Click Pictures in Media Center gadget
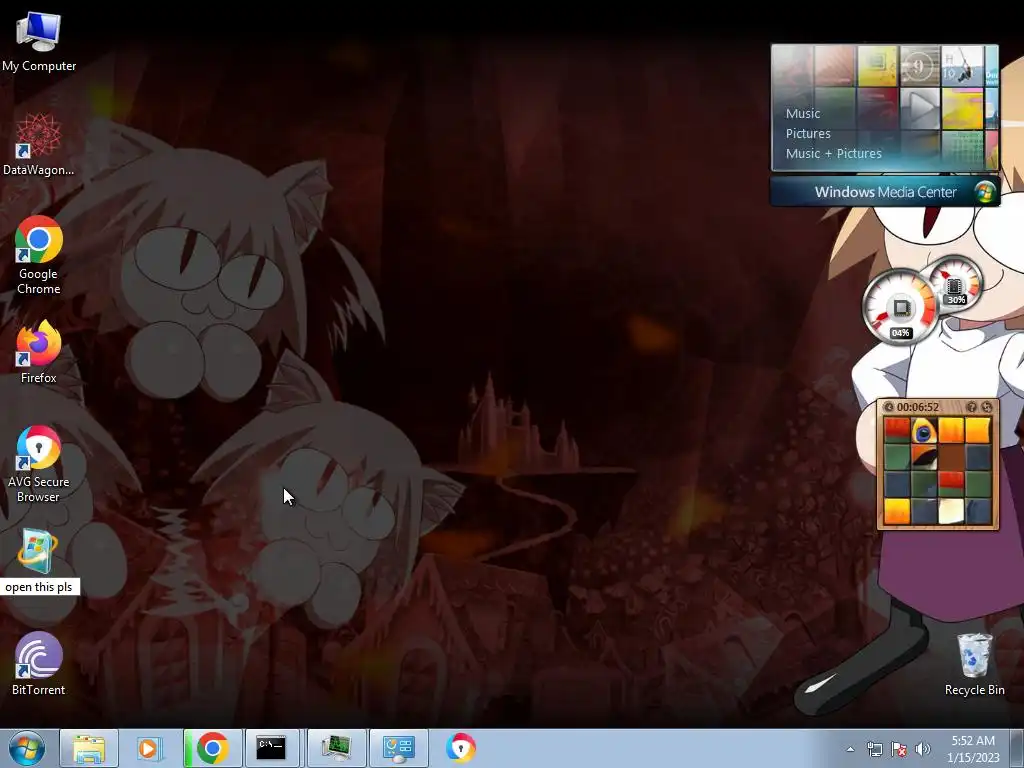 [x=808, y=133]
